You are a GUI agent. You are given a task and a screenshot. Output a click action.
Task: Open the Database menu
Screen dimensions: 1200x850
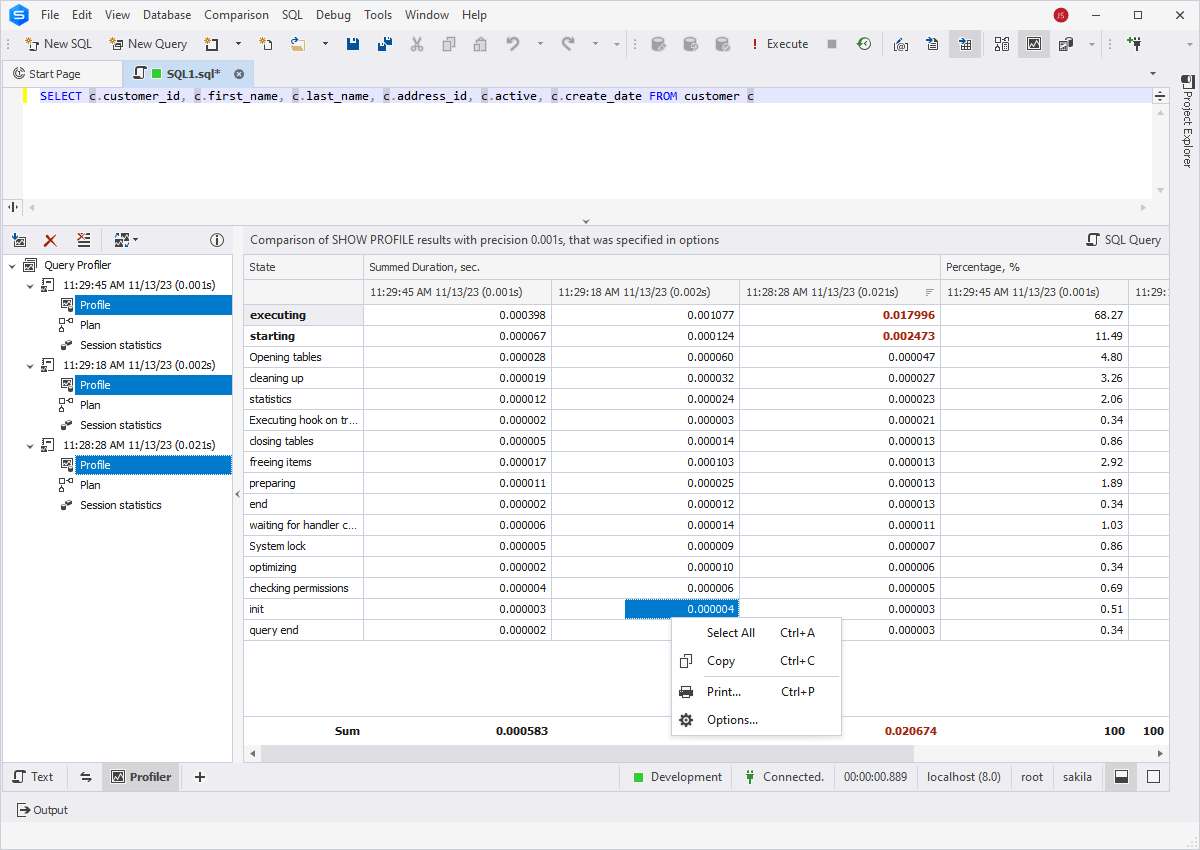166,14
